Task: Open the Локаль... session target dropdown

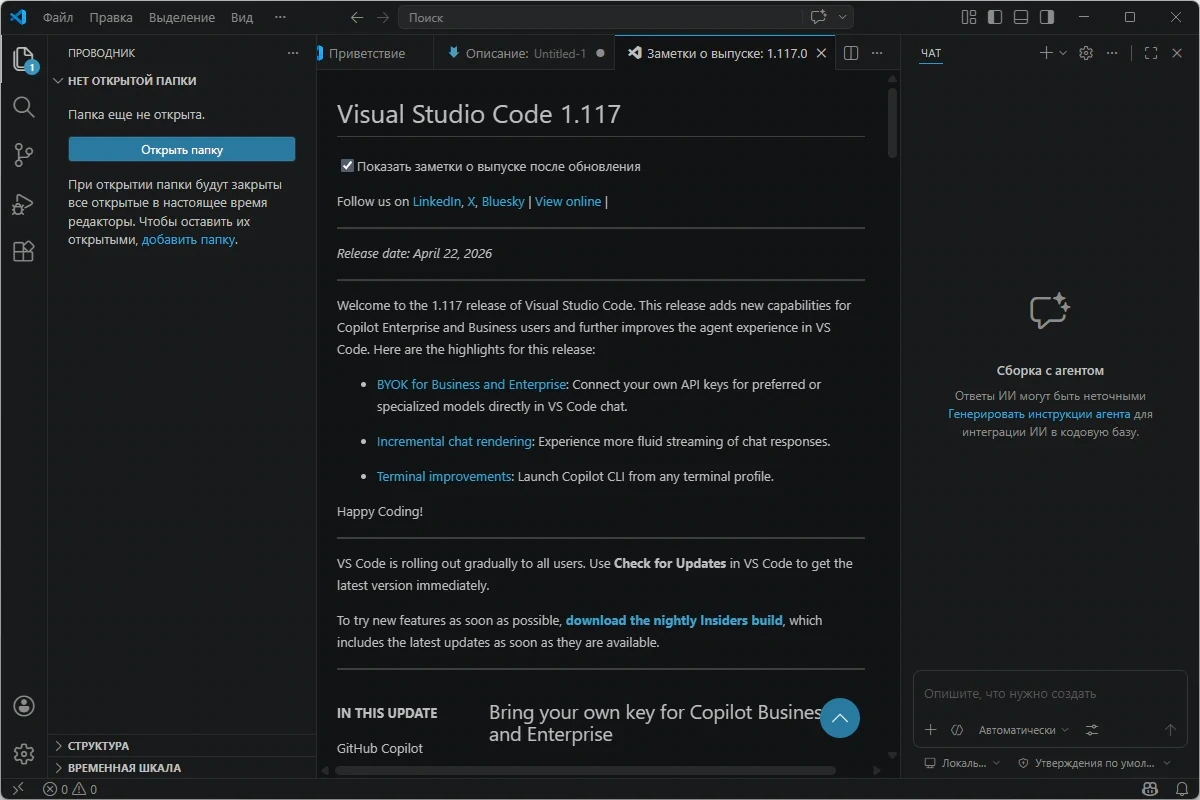Action: 962,763
